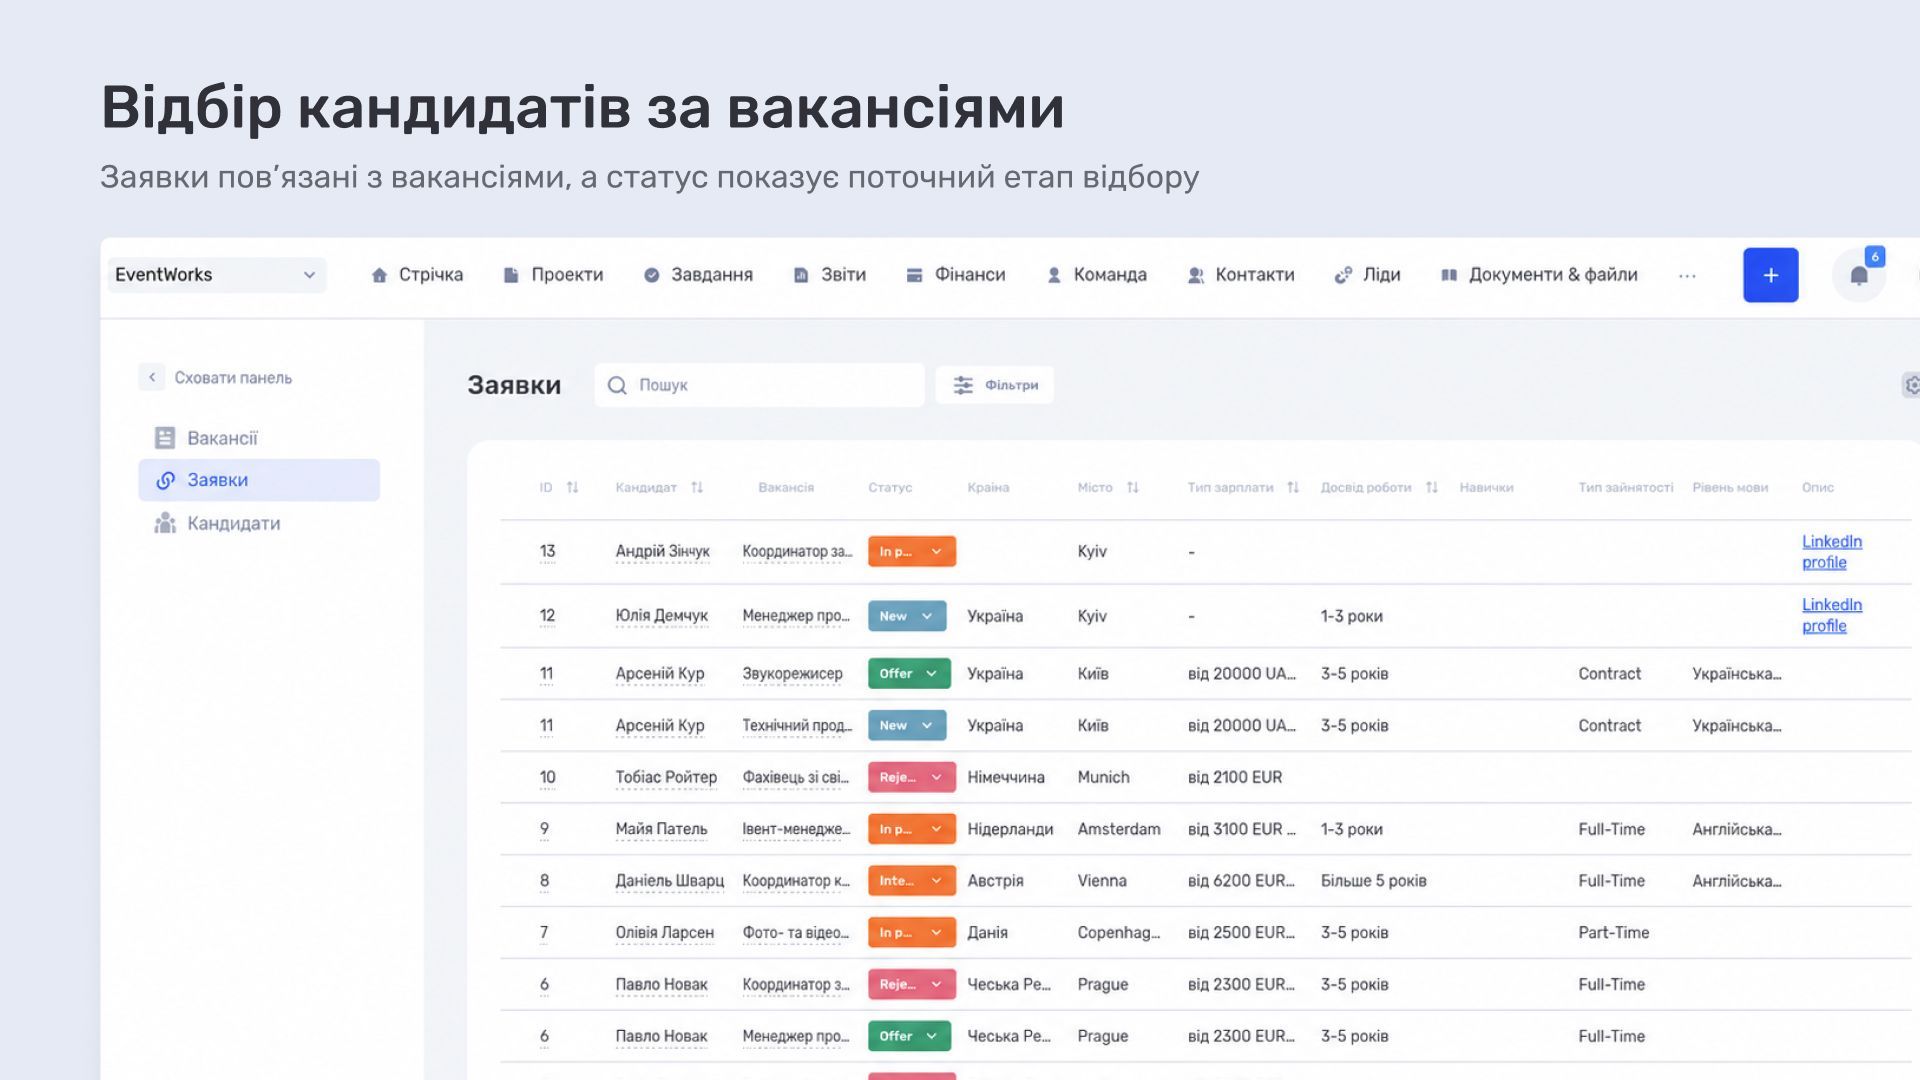Expand the EventWorks workspace dropdown

coord(217,275)
